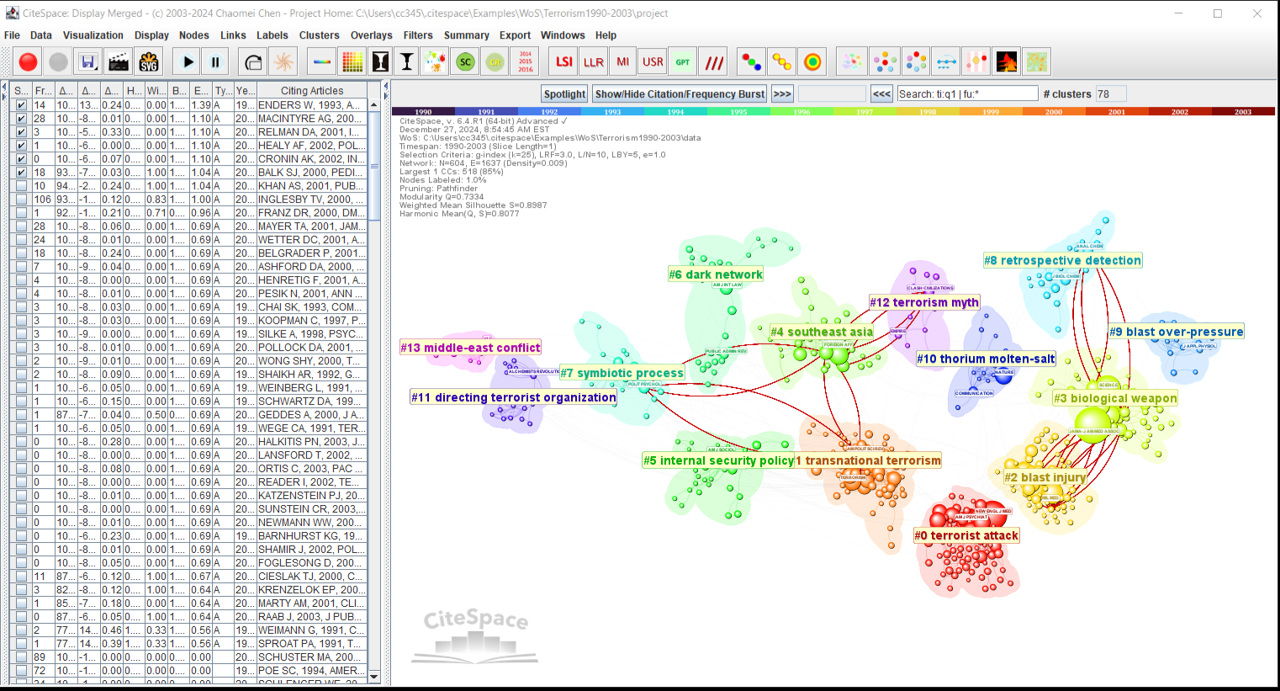Uncheck the BALK SJ, 2000 row checkbox
The image size is (1280, 691).
(x=21, y=172)
